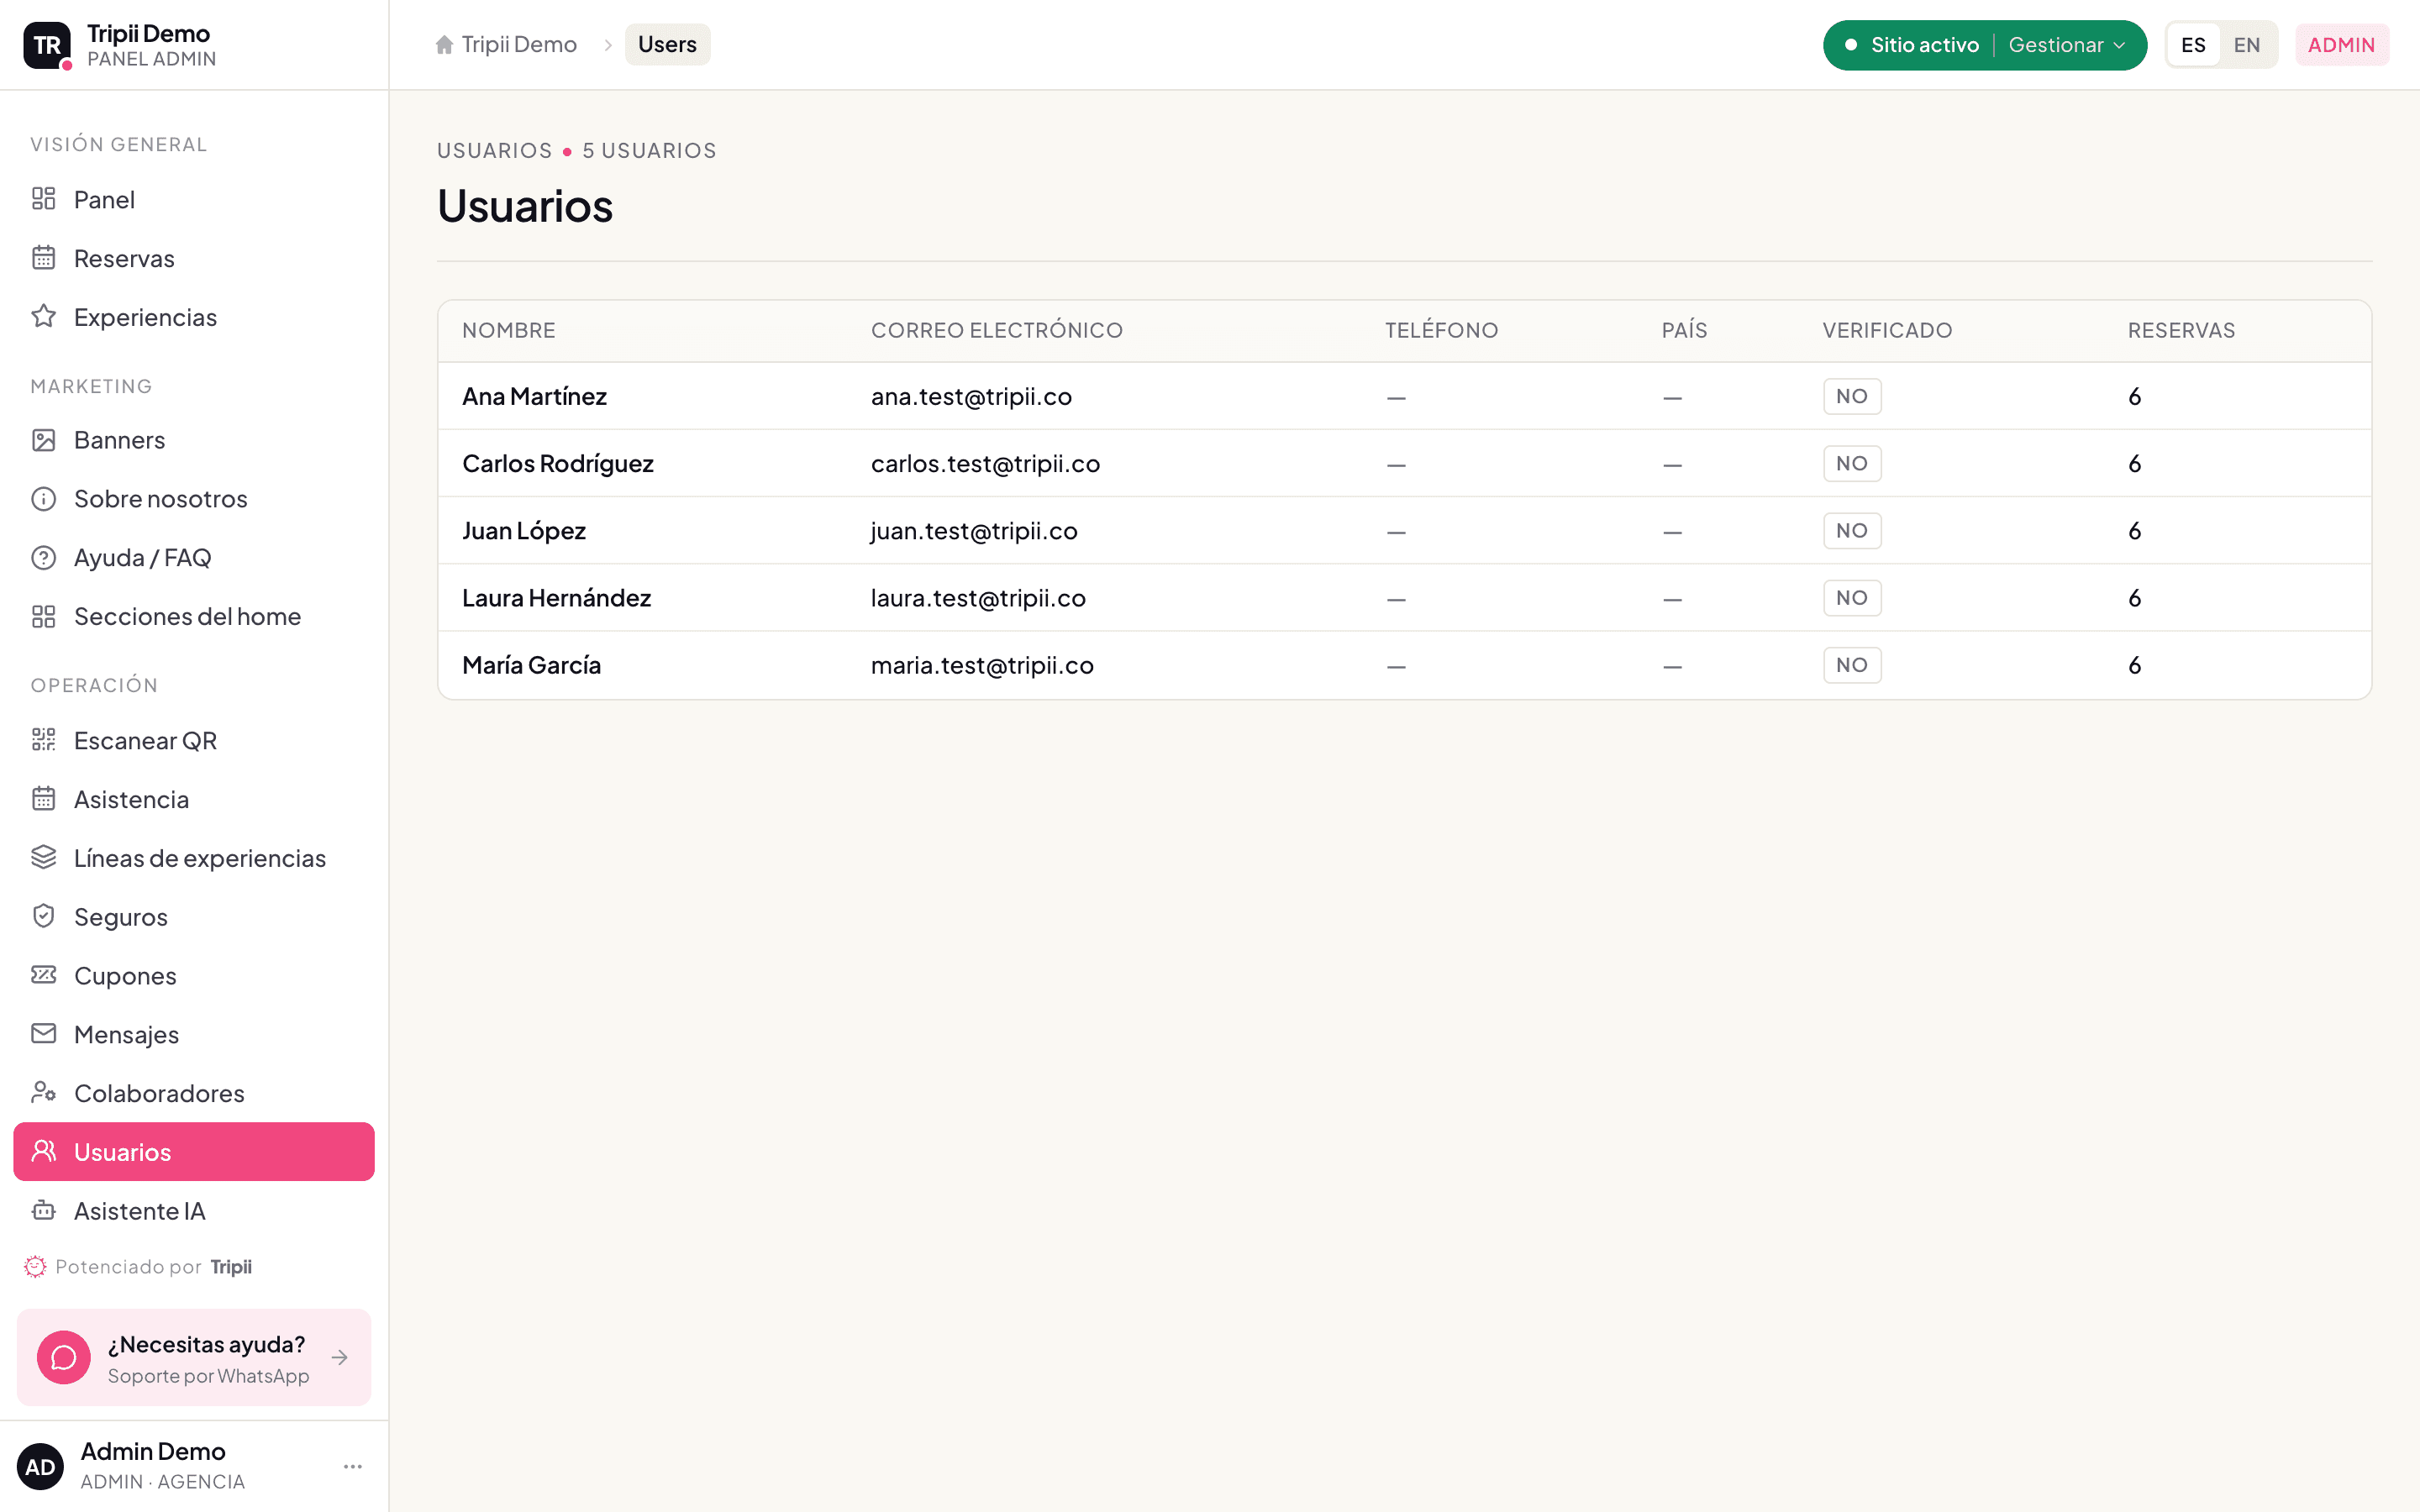
Task: Navigate to Ayuda / FAQ
Action: 194,557
